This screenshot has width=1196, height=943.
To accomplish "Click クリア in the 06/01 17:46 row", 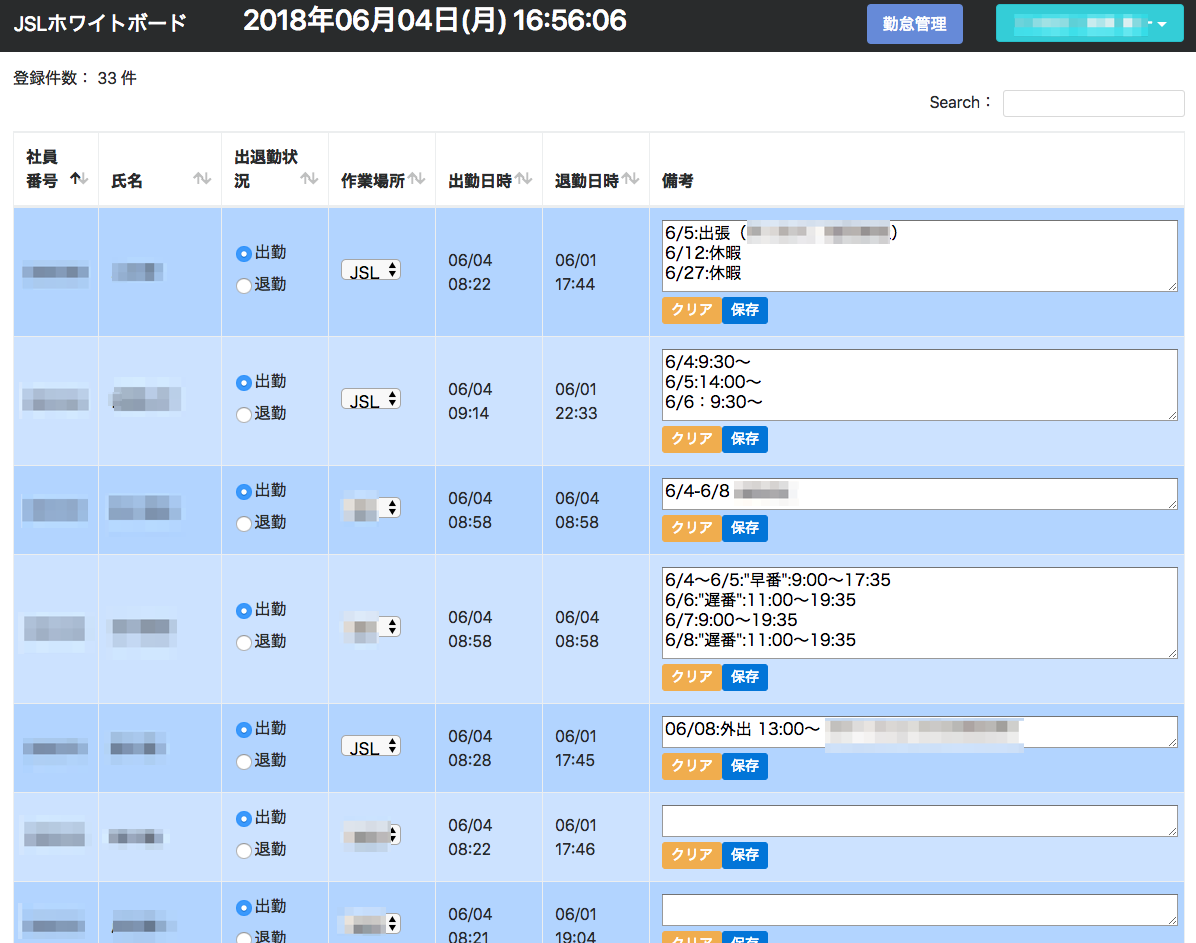I will 692,855.
